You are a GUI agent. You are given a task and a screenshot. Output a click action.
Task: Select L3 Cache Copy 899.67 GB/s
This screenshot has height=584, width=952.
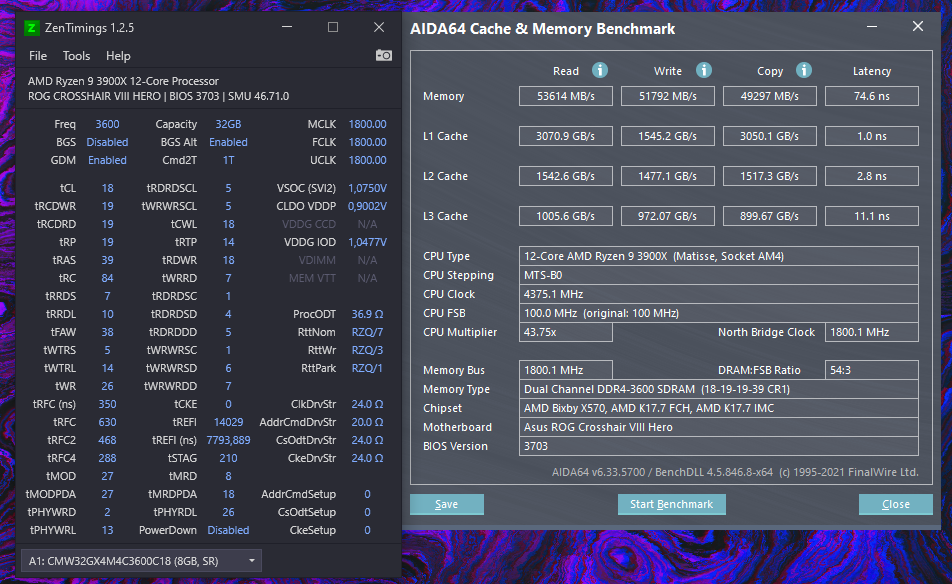click(770, 216)
